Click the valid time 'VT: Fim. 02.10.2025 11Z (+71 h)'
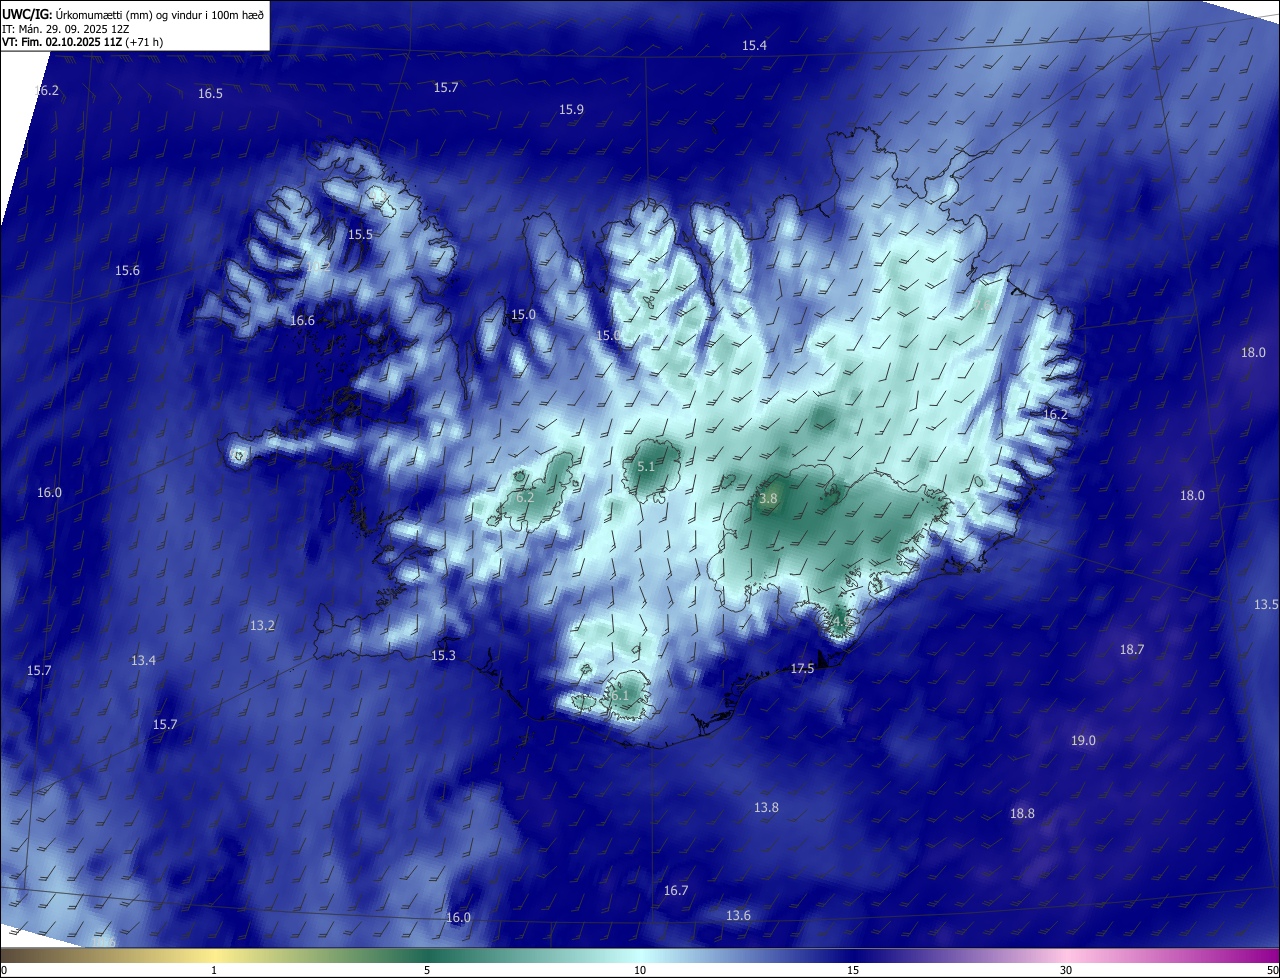 pyautogui.click(x=83, y=43)
